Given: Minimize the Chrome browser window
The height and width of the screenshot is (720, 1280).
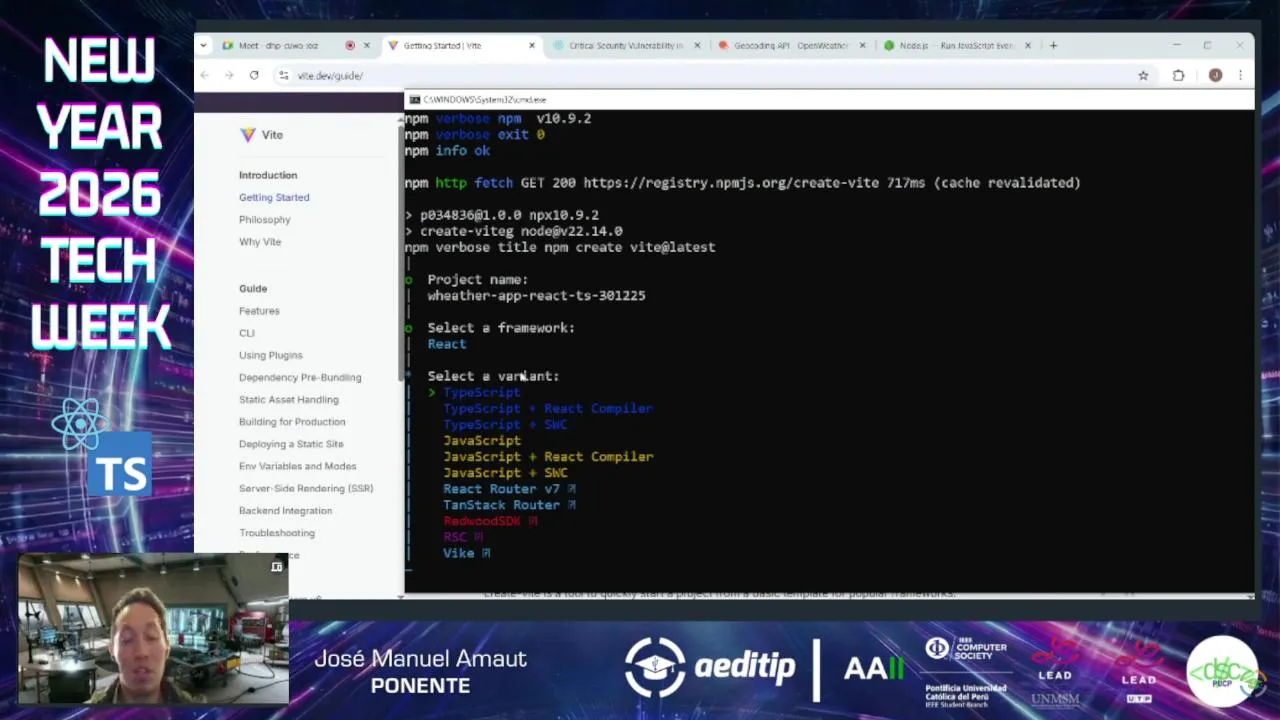Looking at the screenshot, I should (1176, 45).
